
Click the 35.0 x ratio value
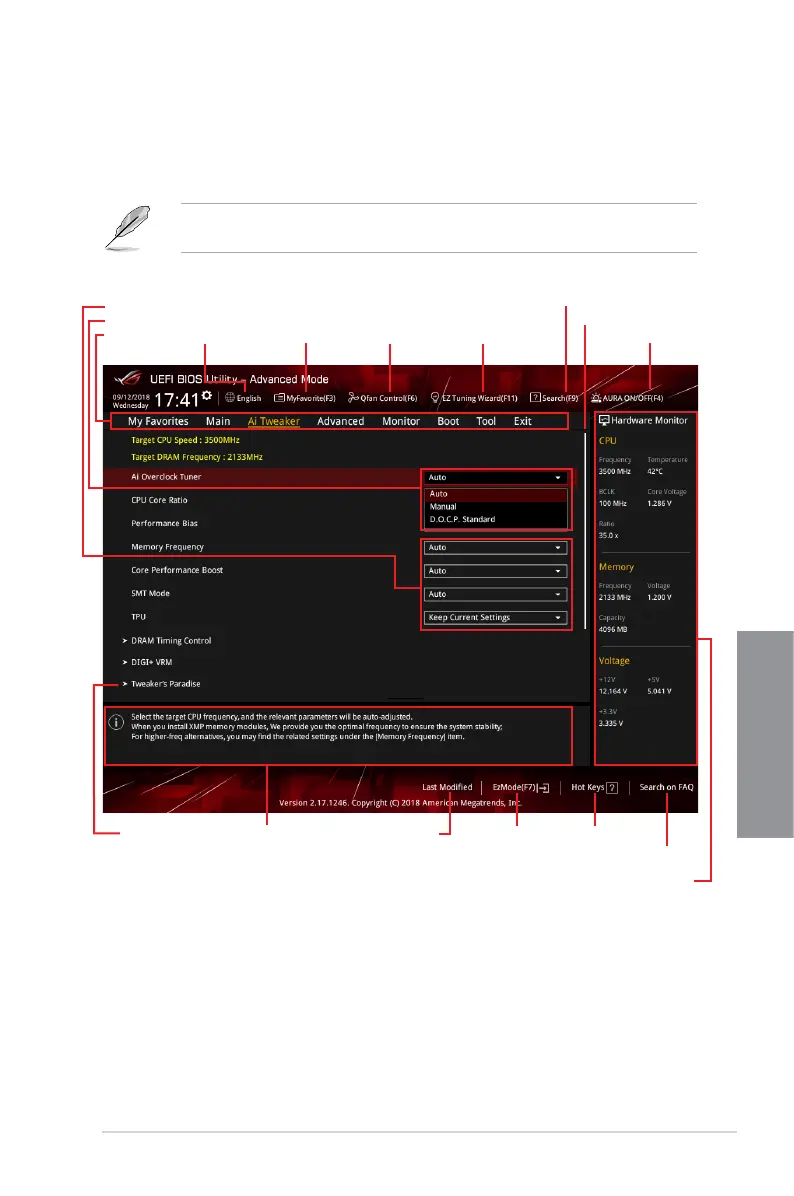(x=608, y=535)
